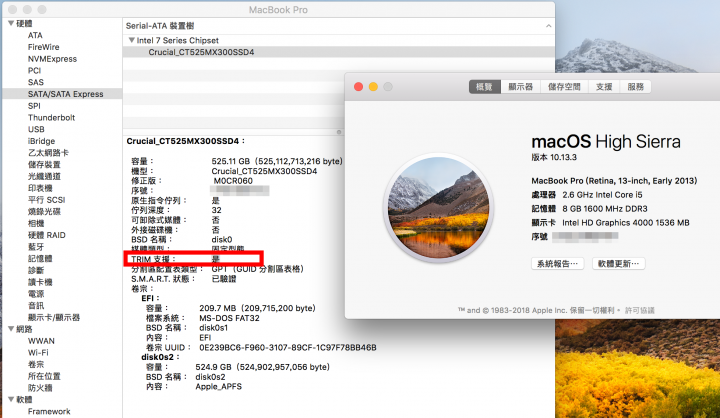Select Framework under software
Screen dimensions: 720x418
(49, 411)
